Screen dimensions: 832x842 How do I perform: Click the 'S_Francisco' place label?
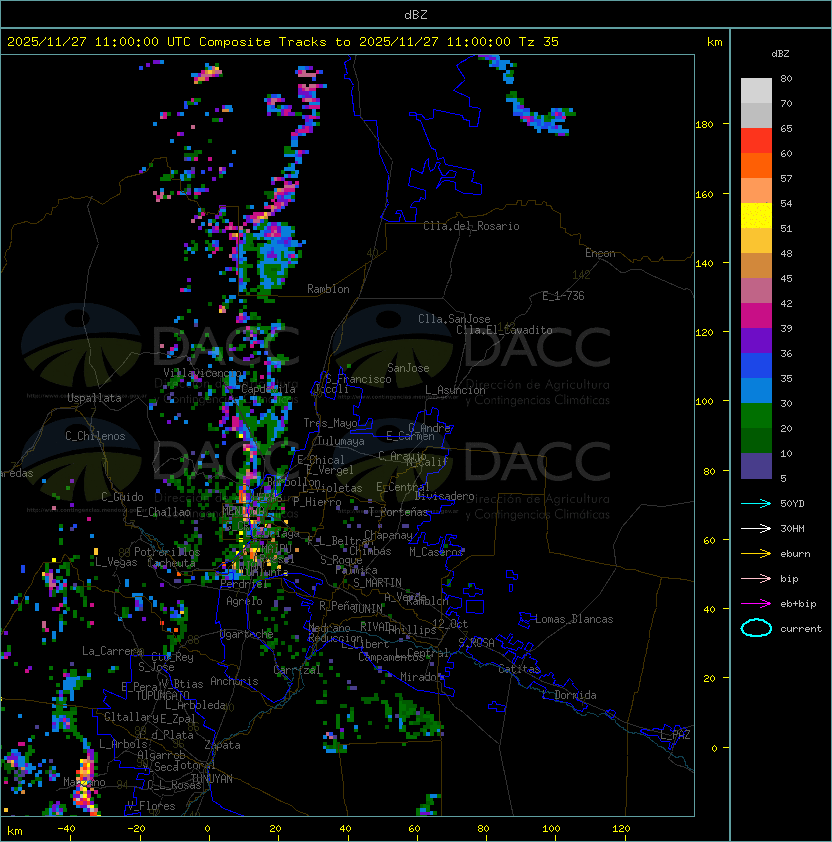(358, 379)
